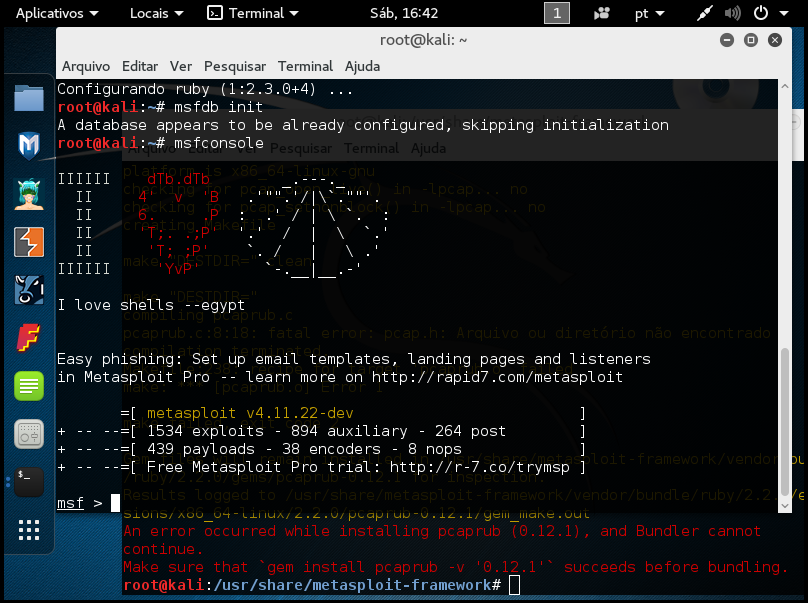This screenshot has width=808, height=603.
Task: Open the Files folder icon in the dock
Action: click(x=29, y=98)
